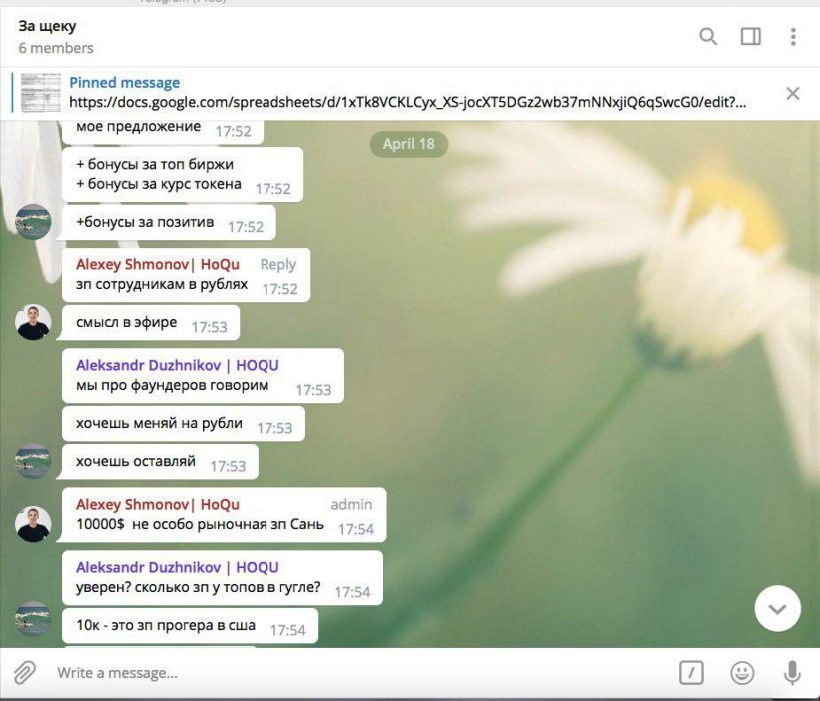This screenshot has width=820, height=701.
Task: Click the 'admin' label on Shmonov's message
Action: [352, 504]
